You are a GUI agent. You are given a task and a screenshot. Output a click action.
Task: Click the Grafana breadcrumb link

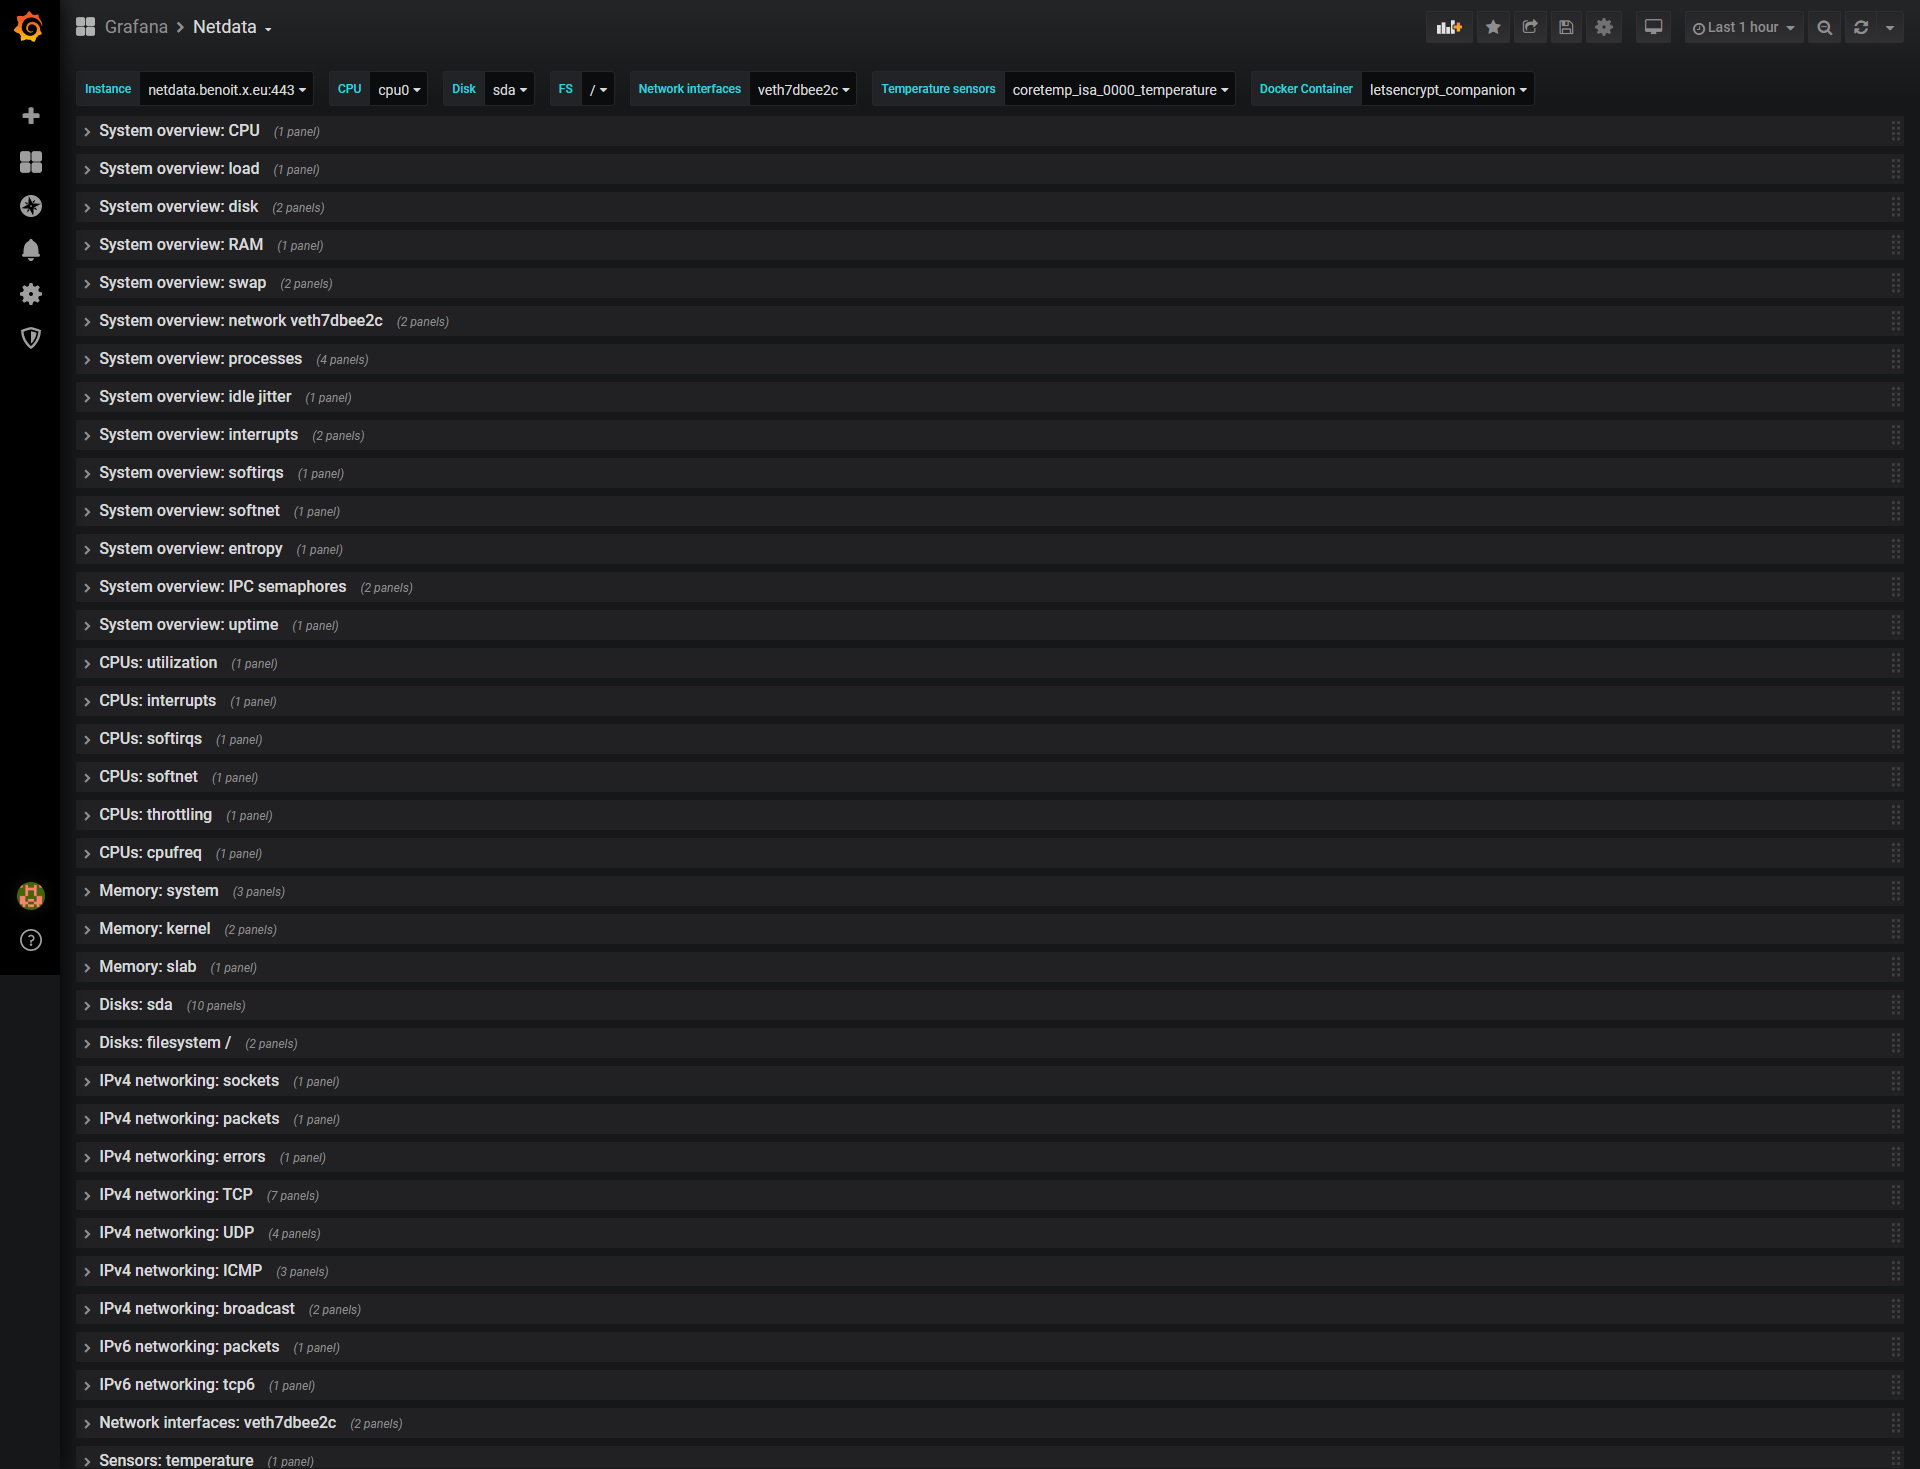tap(136, 27)
